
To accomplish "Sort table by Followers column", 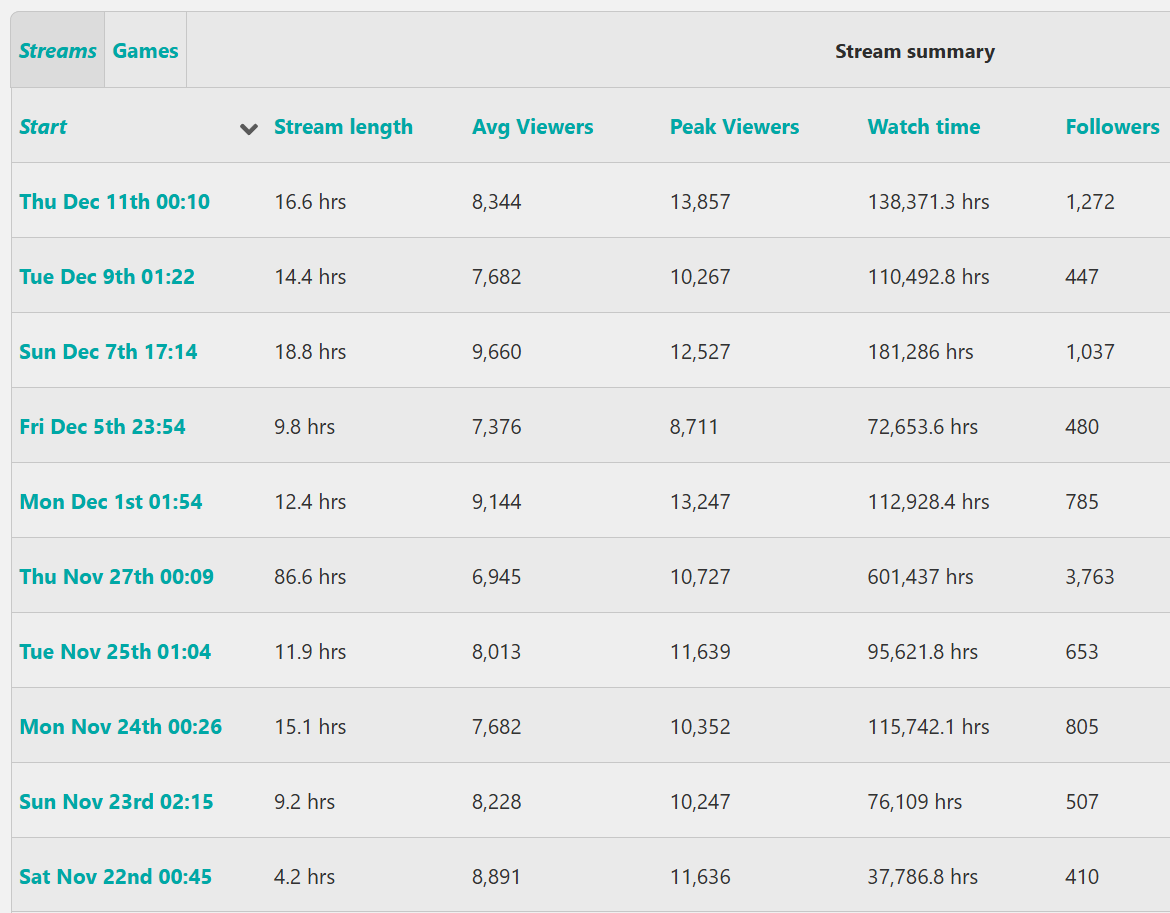I will (x=1113, y=127).
